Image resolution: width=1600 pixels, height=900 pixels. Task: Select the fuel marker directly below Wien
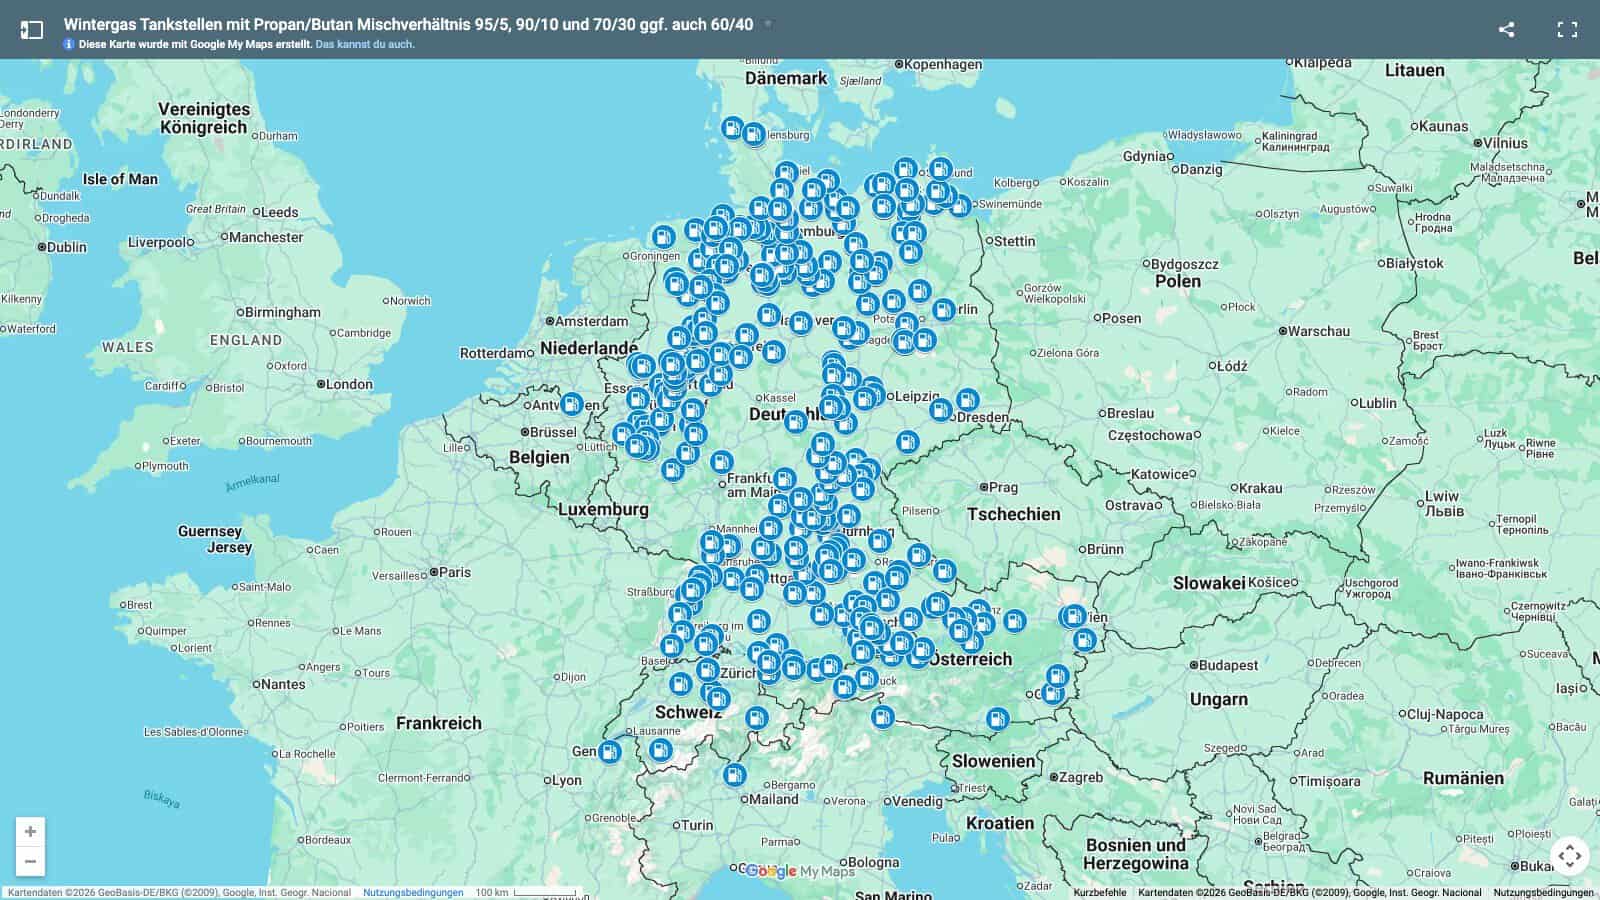pyautogui.click(x=1084, y=640)
